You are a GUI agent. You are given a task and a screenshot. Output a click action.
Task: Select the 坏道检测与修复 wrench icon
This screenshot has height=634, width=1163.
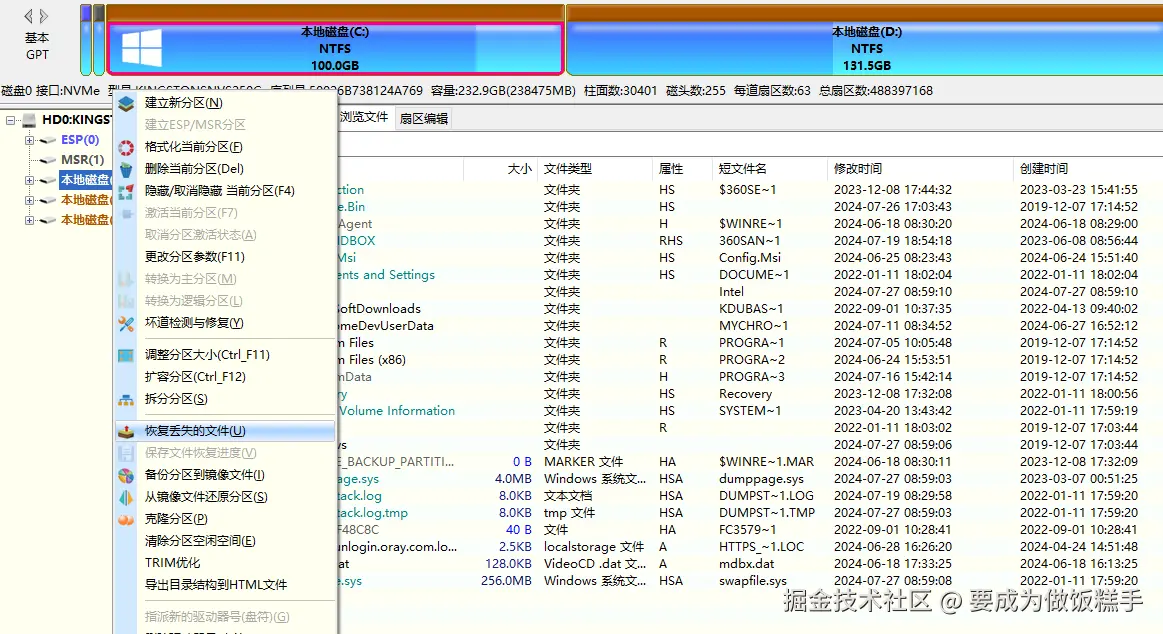125,323
